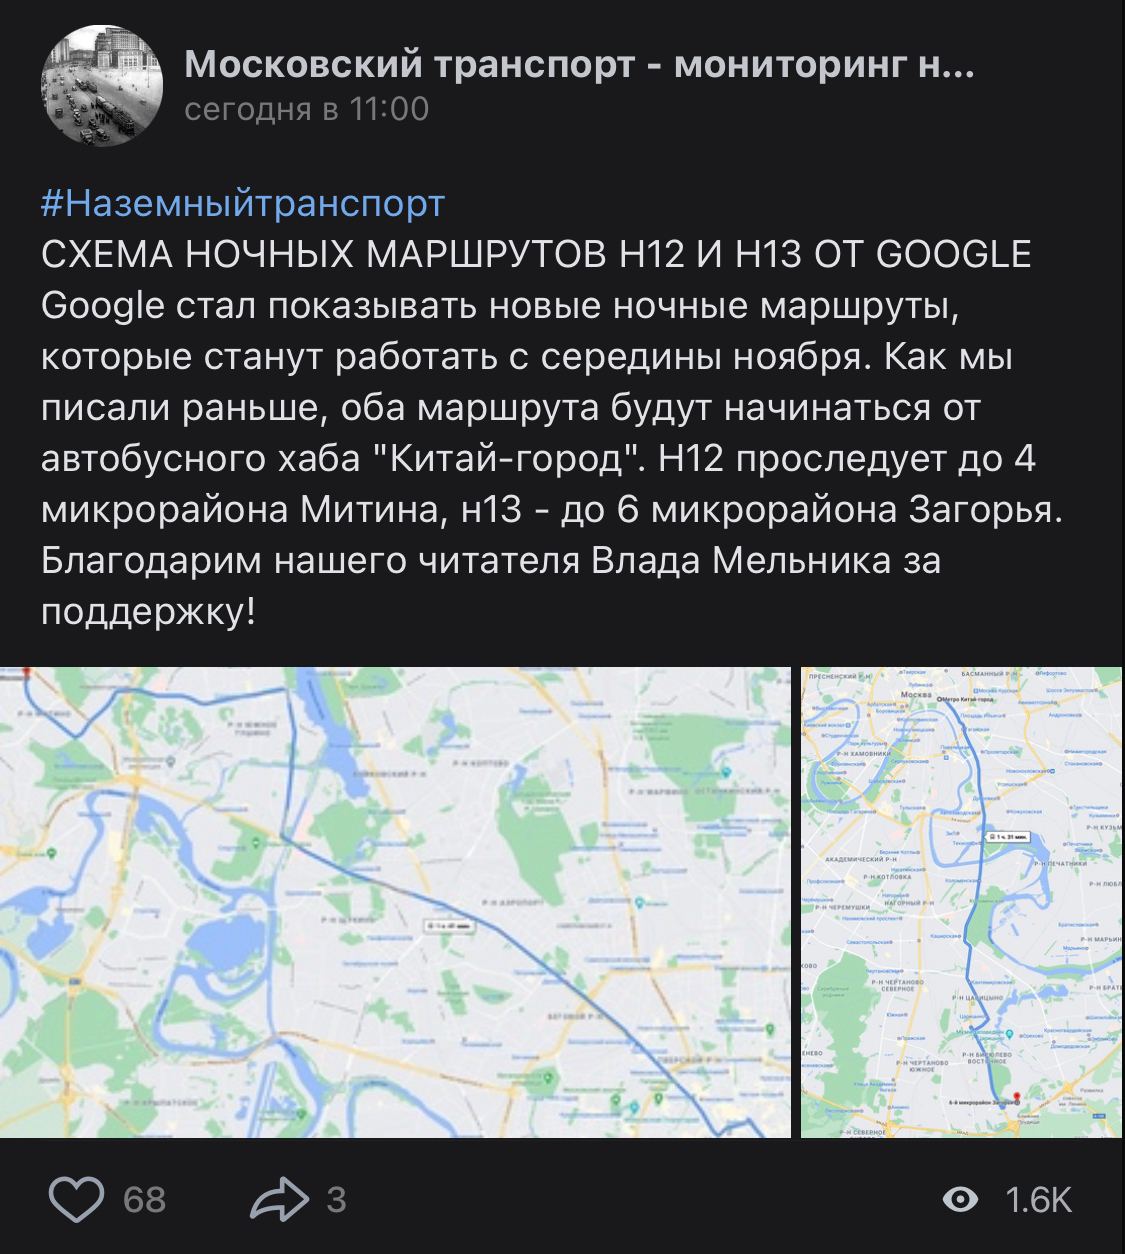Click the share count 3
The height and width of the screenshot is (1254, 1125).
coord(336,1199)
